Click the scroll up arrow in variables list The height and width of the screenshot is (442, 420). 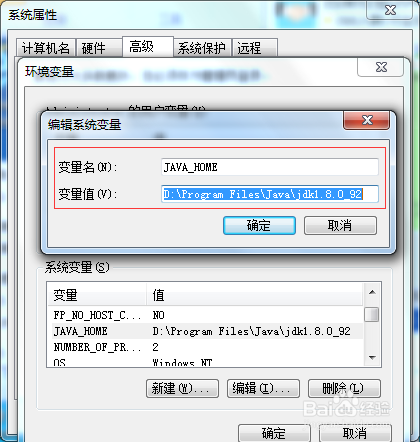click(x=372, y=293)
